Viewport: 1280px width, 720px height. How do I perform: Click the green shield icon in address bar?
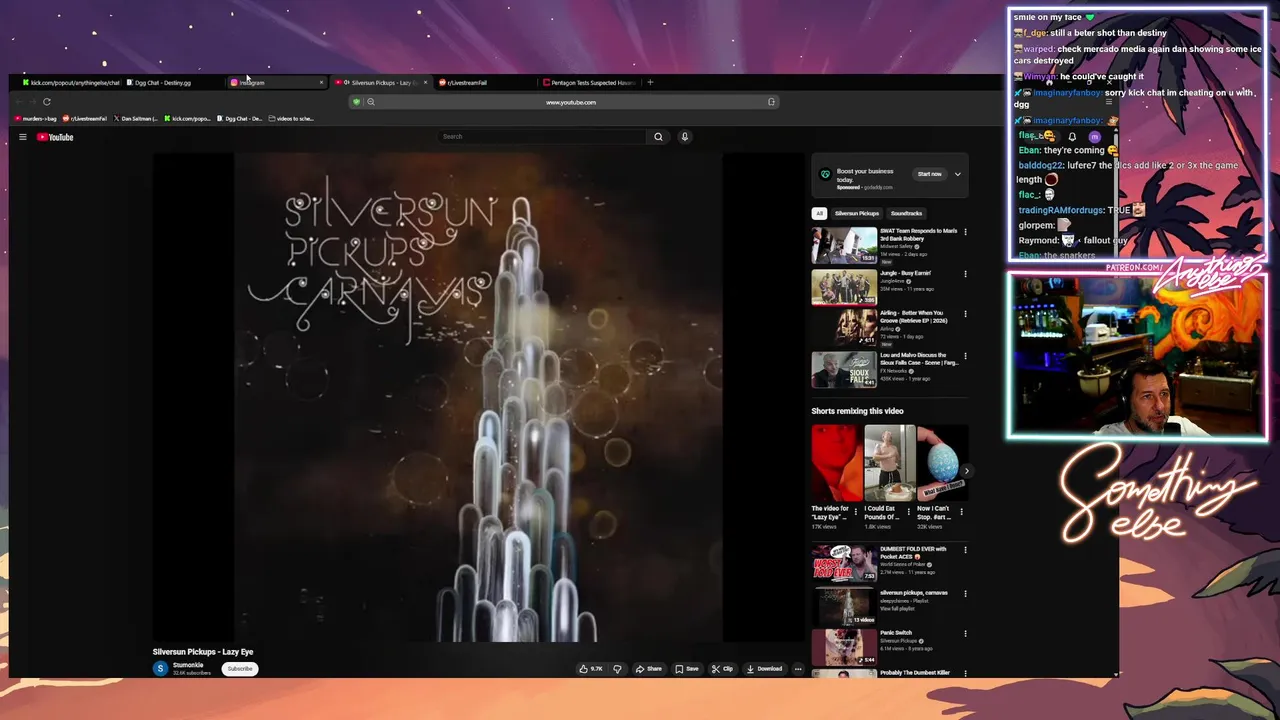tap(356, 102)
